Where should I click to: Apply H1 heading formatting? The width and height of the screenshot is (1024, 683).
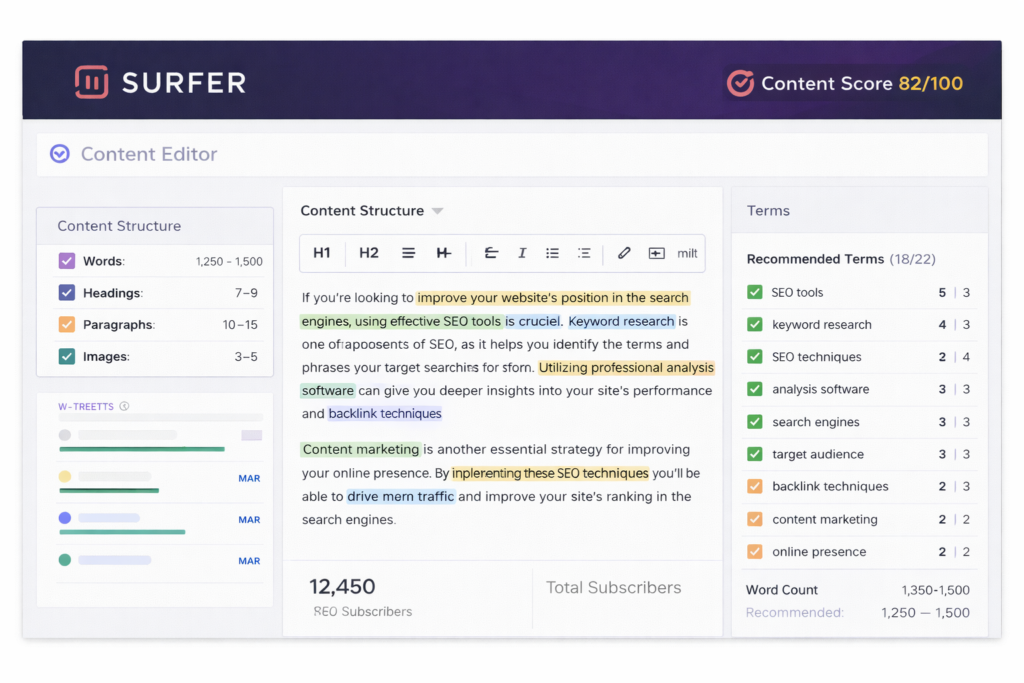tap(322, 253)
